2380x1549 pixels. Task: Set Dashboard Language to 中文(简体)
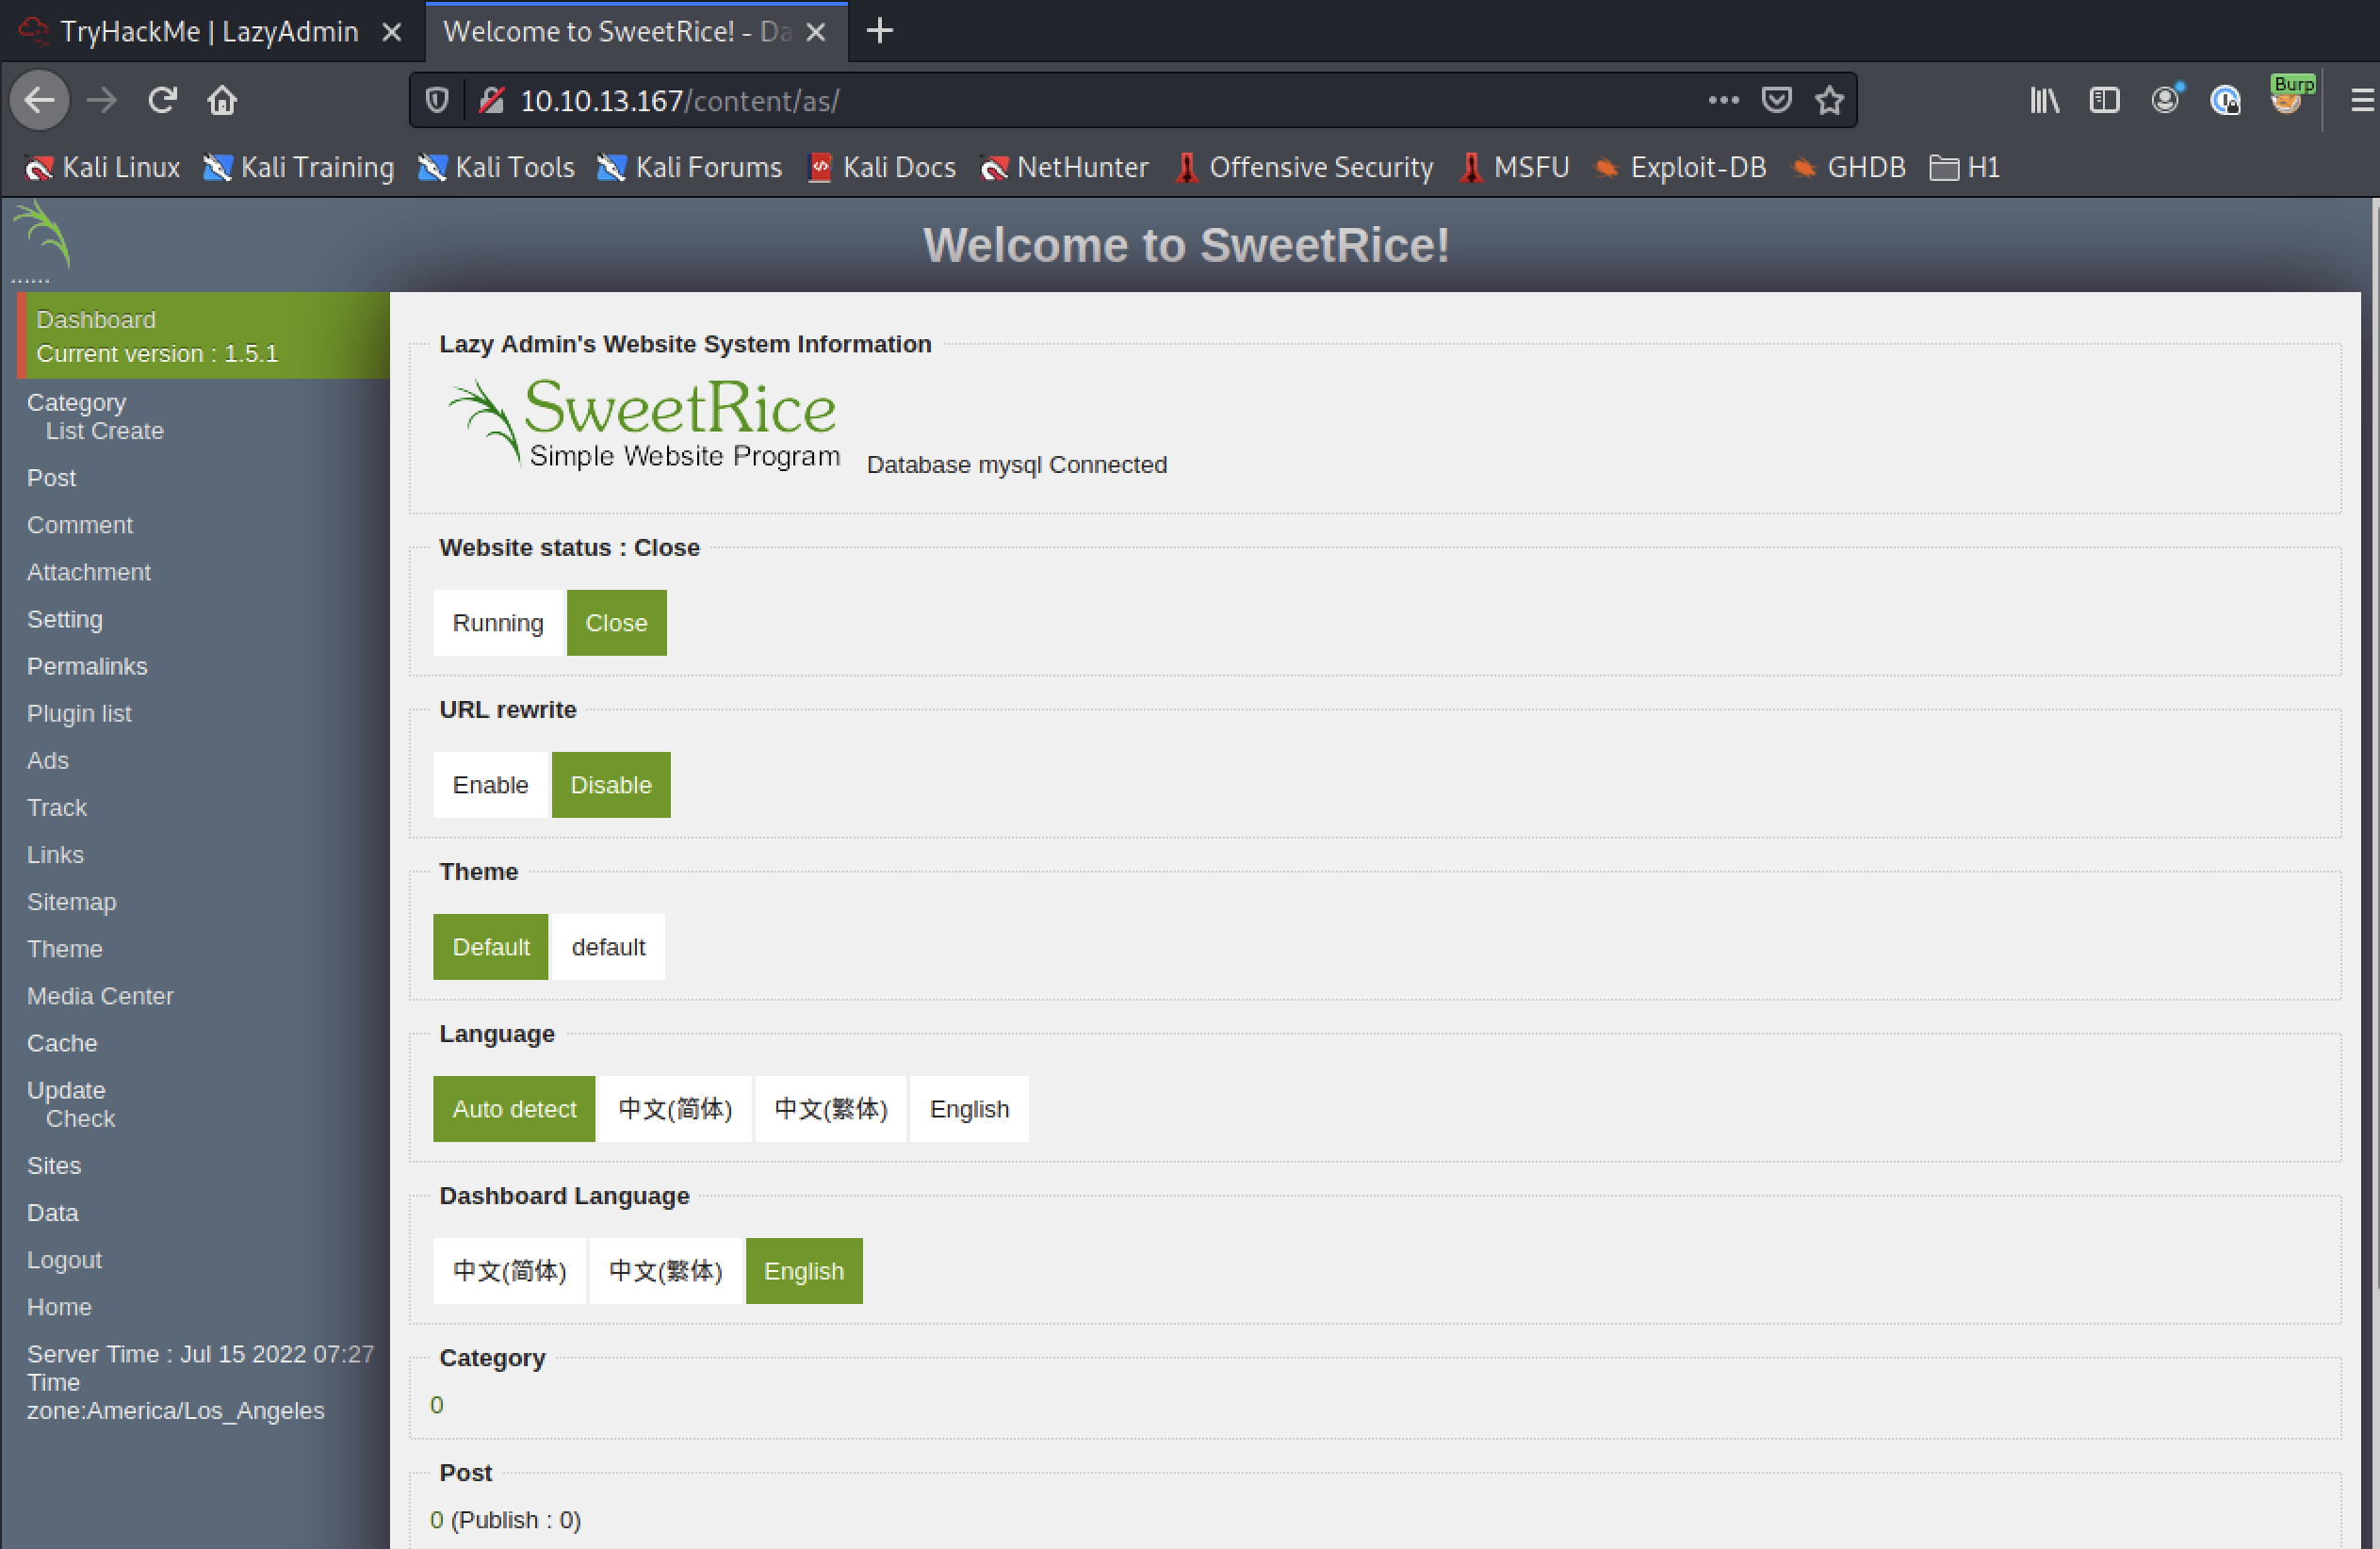pyautogui.click(x=509, y=1270)
